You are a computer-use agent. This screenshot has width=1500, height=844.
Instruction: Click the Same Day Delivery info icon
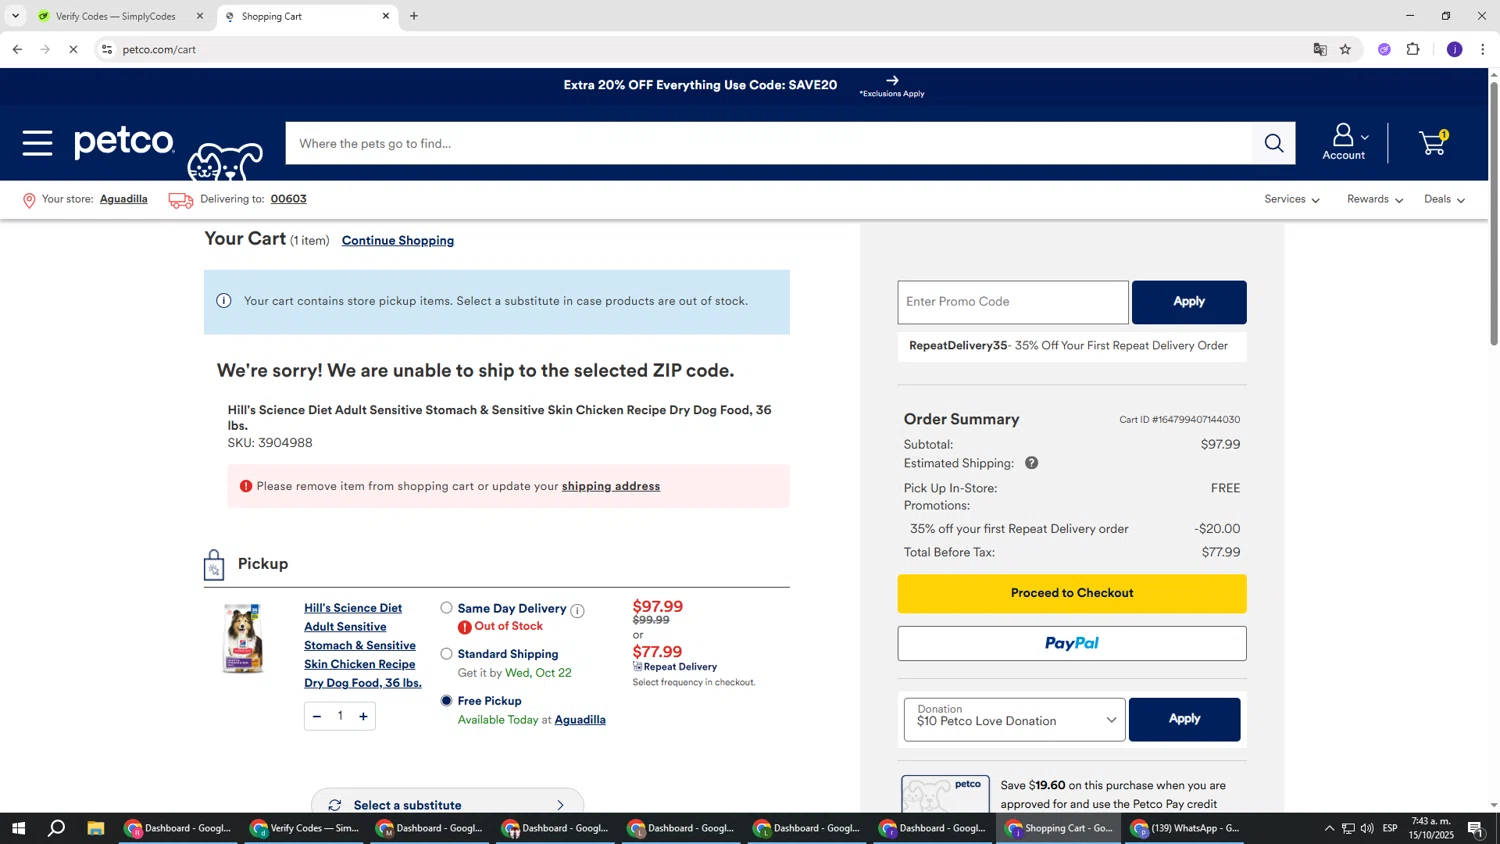(577, 611)
